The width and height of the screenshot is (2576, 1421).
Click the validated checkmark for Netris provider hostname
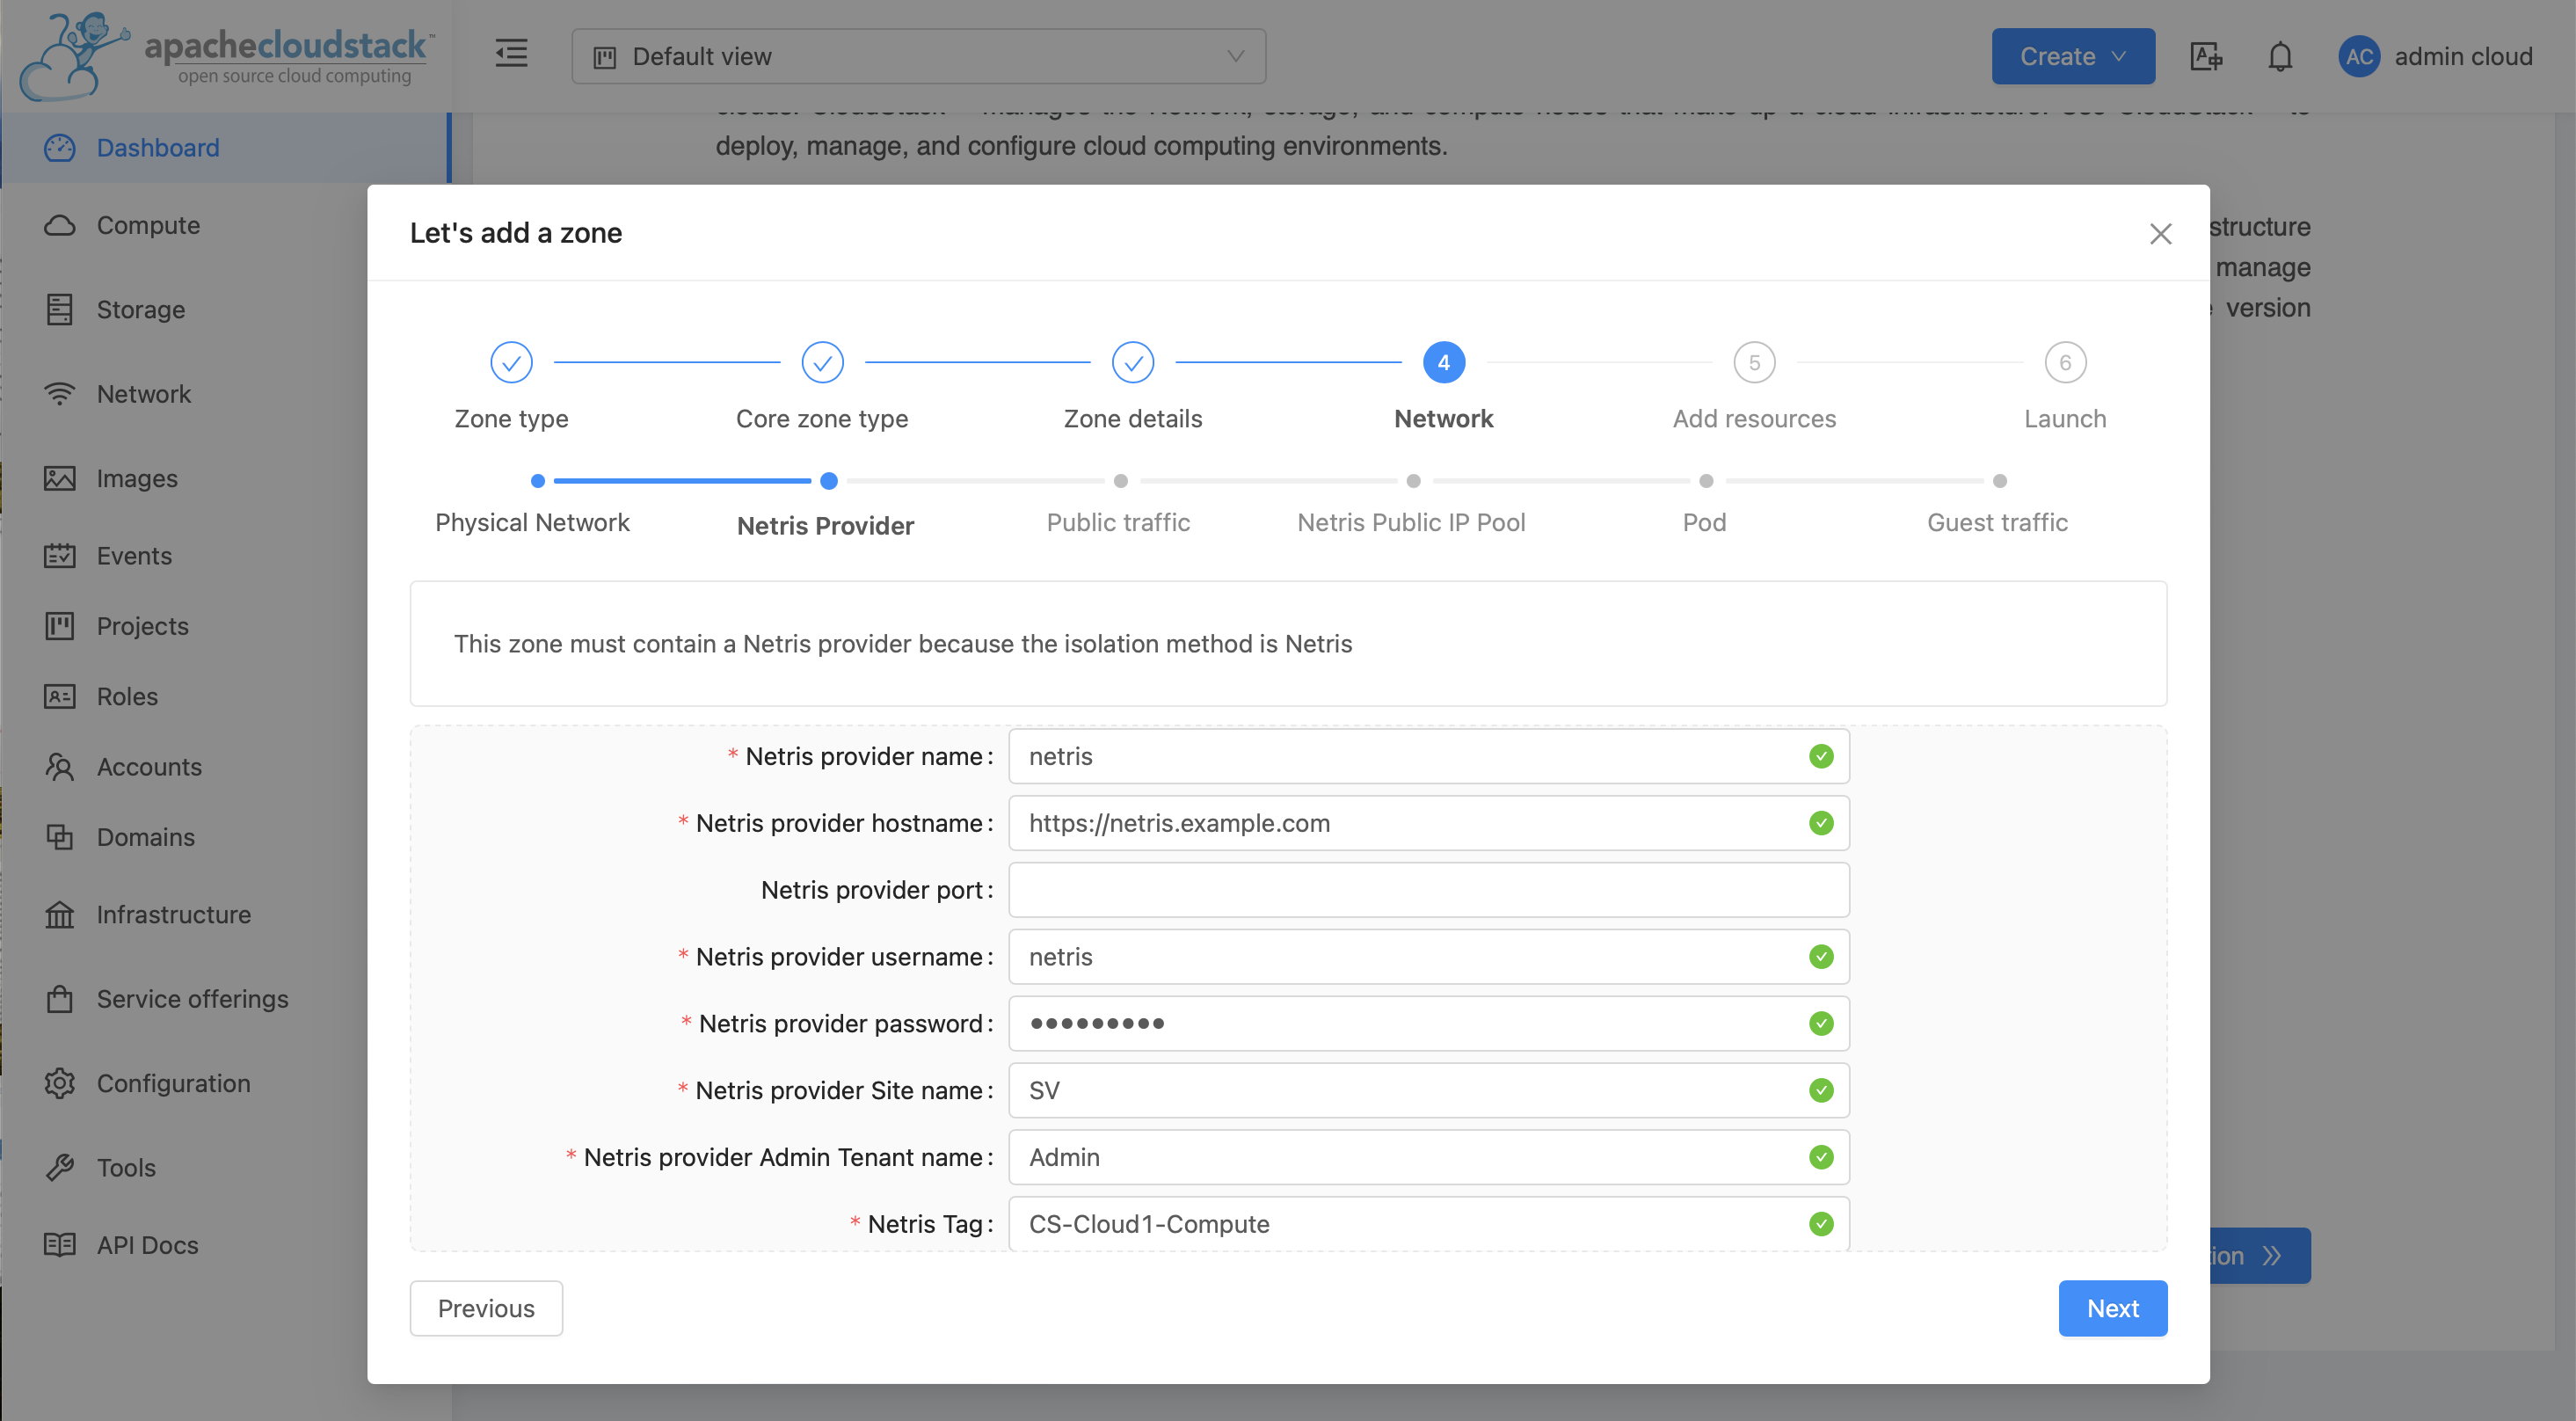(1823, 822)
